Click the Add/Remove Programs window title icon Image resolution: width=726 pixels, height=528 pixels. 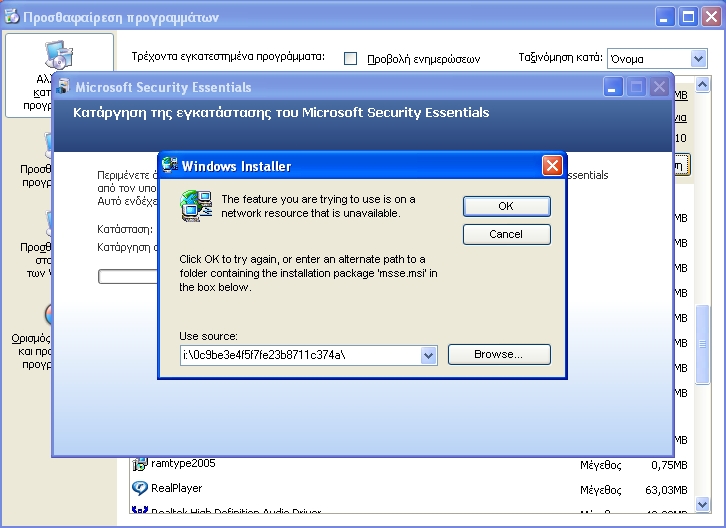[12, 17]
